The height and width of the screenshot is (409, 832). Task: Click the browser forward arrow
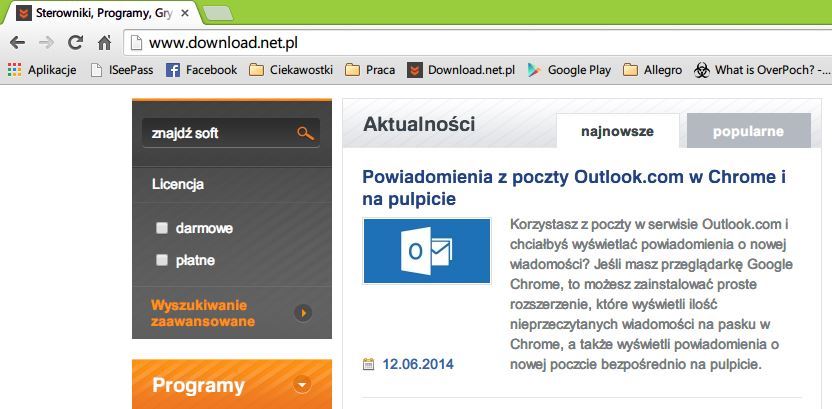coord(47,42)
